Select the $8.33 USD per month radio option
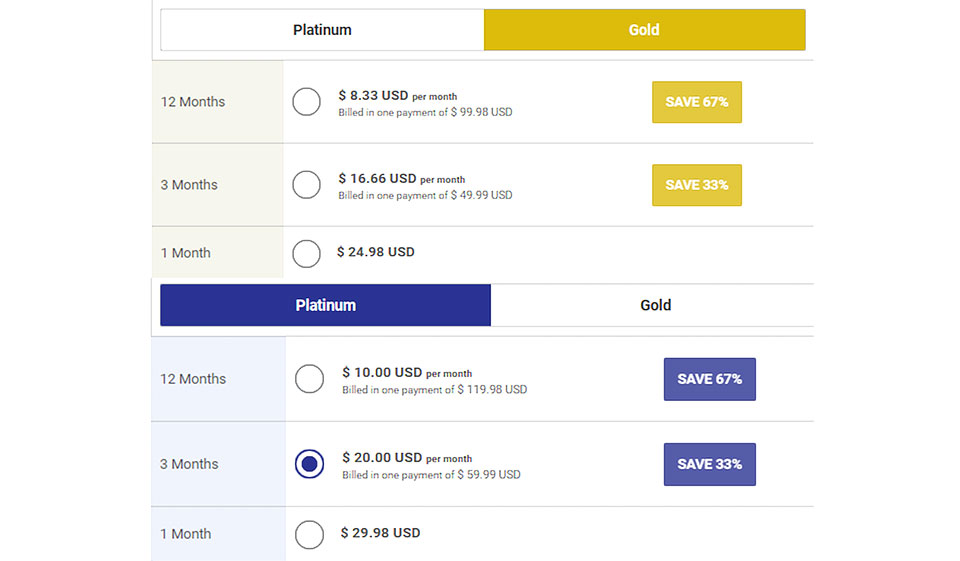Viewport: 960px width, 561px height. click(307, 102)
